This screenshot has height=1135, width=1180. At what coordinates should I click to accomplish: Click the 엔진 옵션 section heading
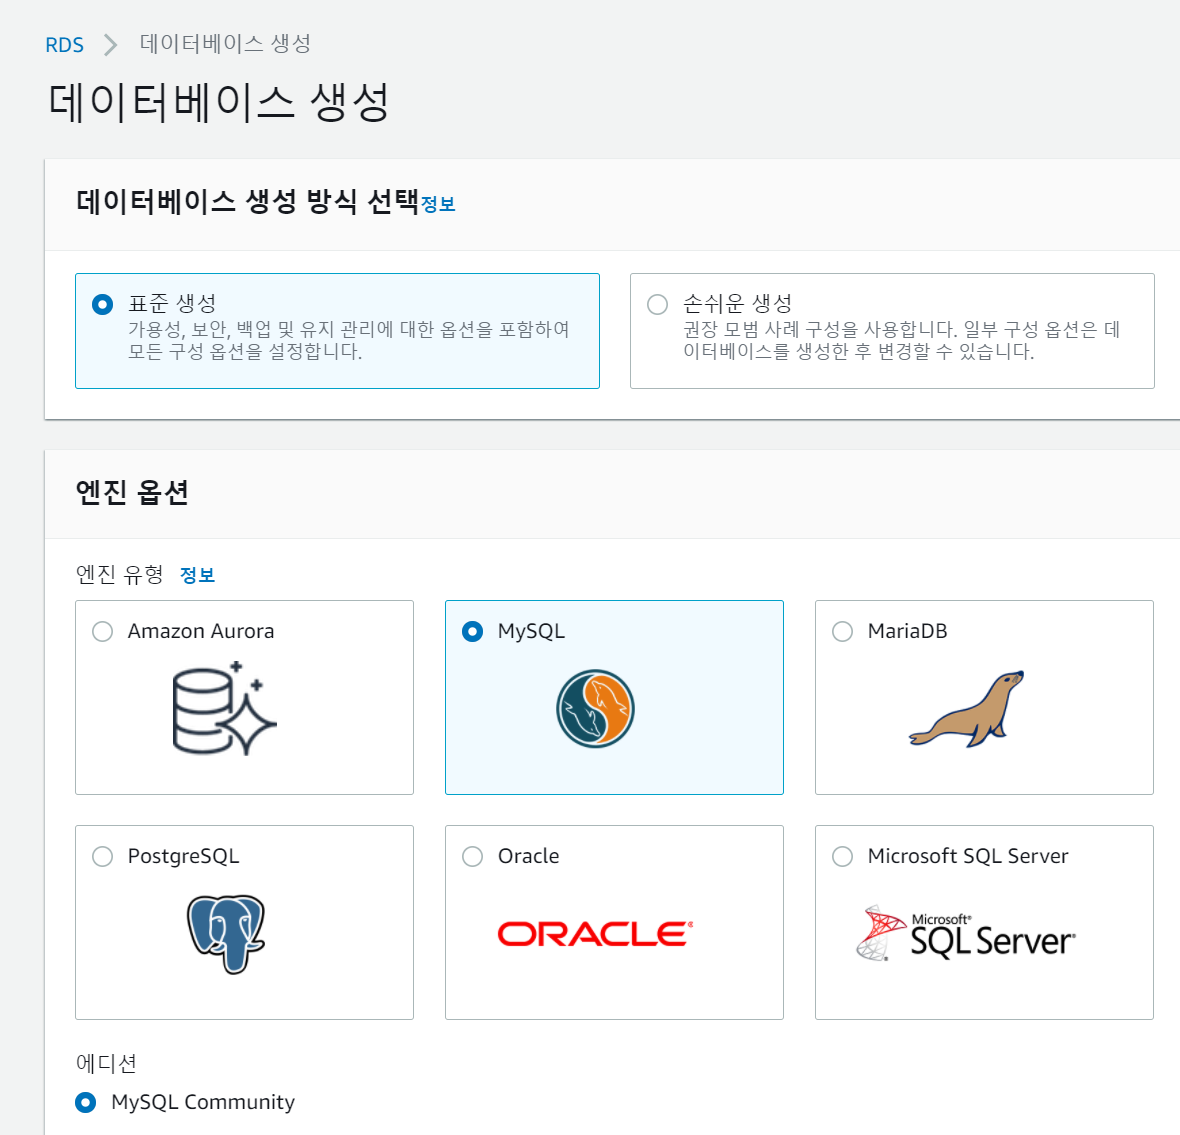tap(132, 492)
